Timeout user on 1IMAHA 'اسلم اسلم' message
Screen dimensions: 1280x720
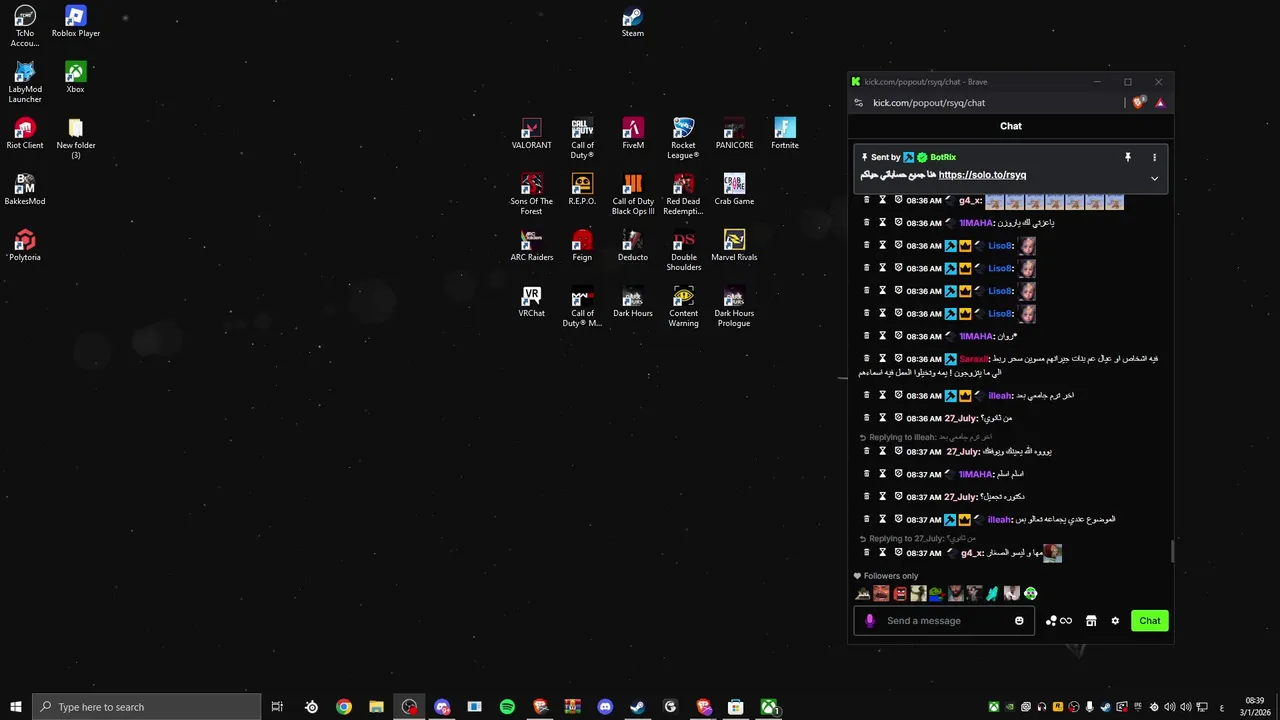882,474
